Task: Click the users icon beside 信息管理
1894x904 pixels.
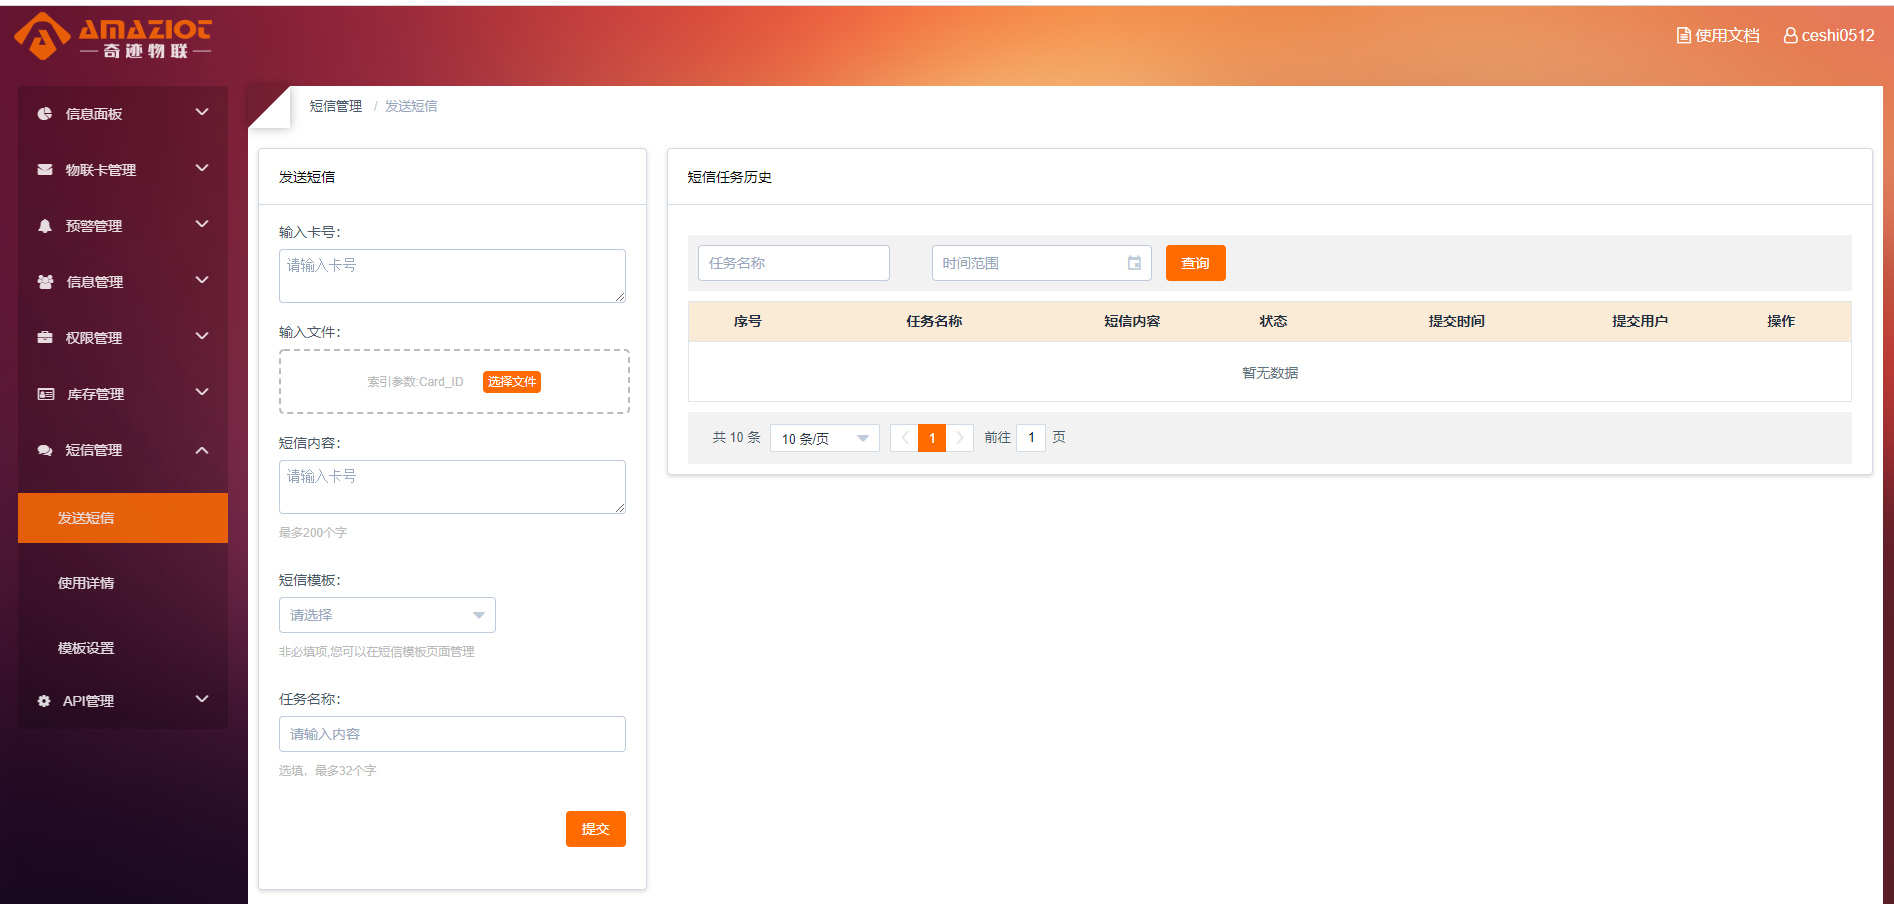Action: click(x=45, y=282)
